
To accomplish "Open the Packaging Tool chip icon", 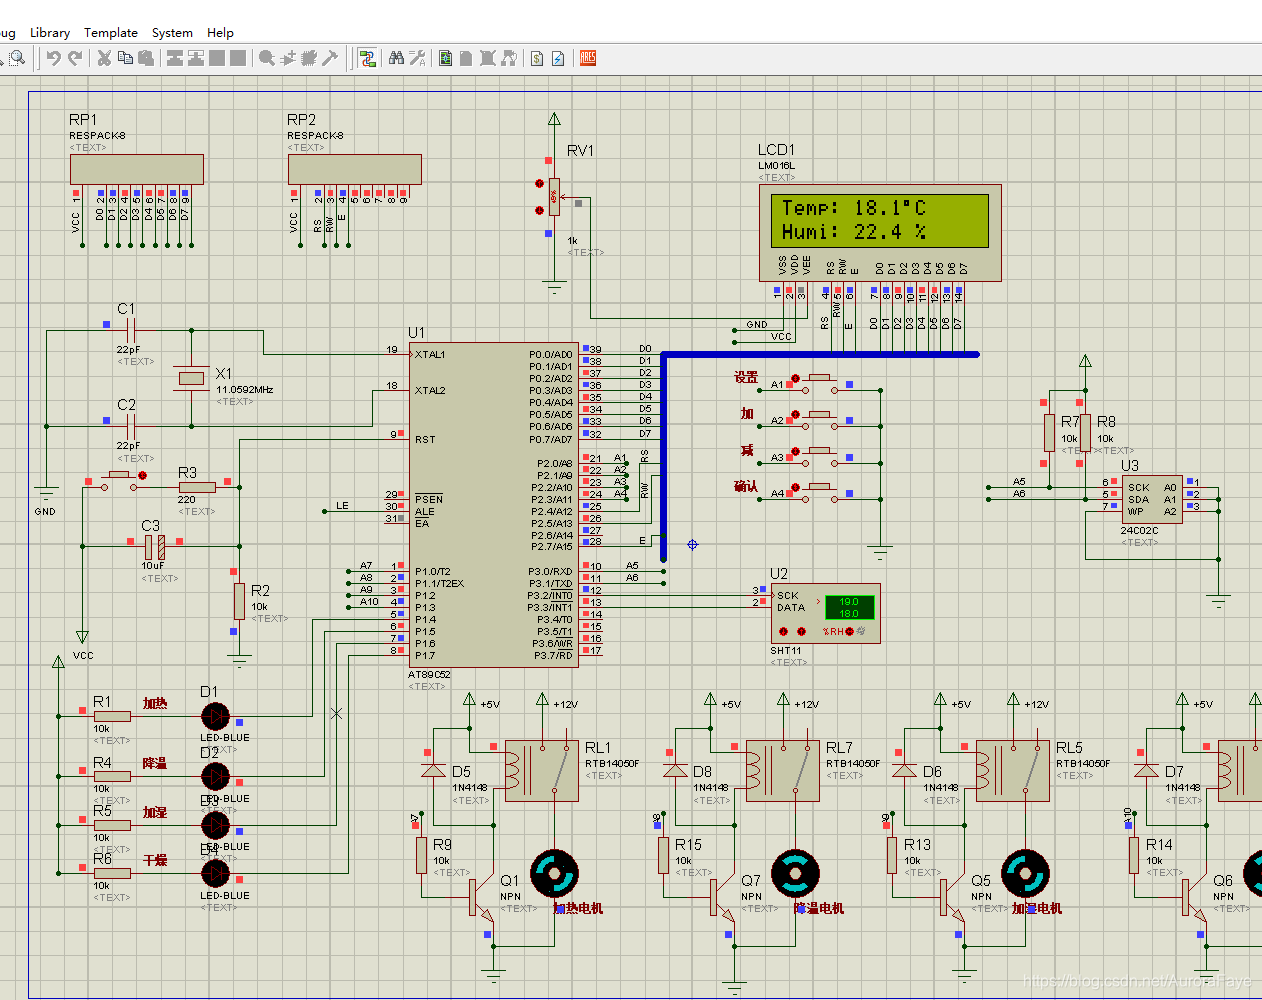I will [x=309, y=58].
